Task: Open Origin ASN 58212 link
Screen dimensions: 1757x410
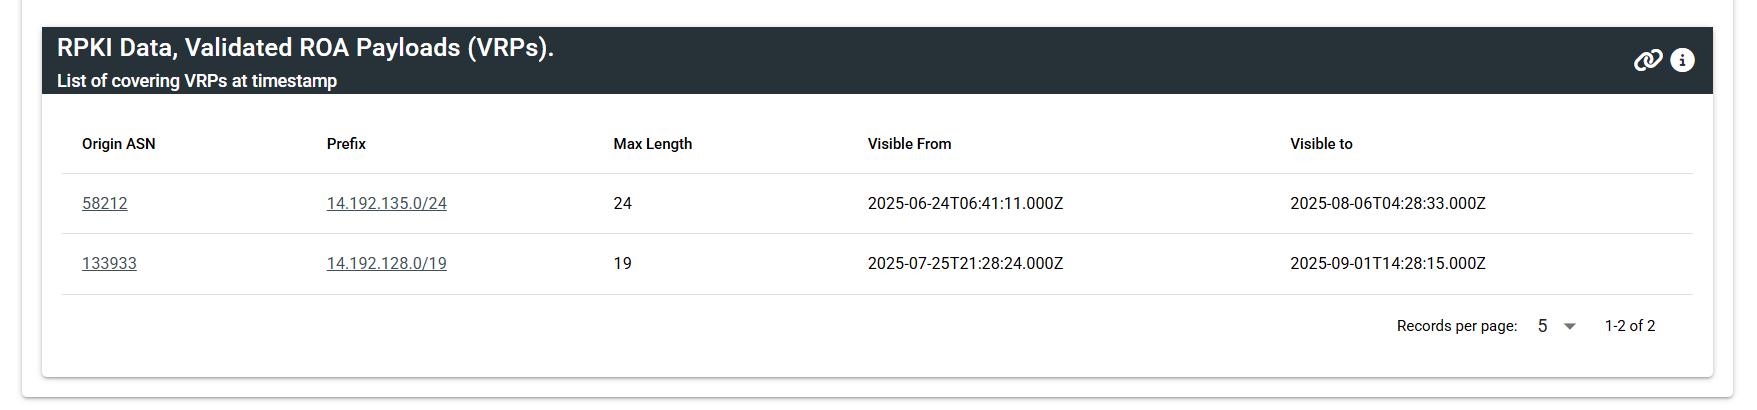Action: click(105, 203)
